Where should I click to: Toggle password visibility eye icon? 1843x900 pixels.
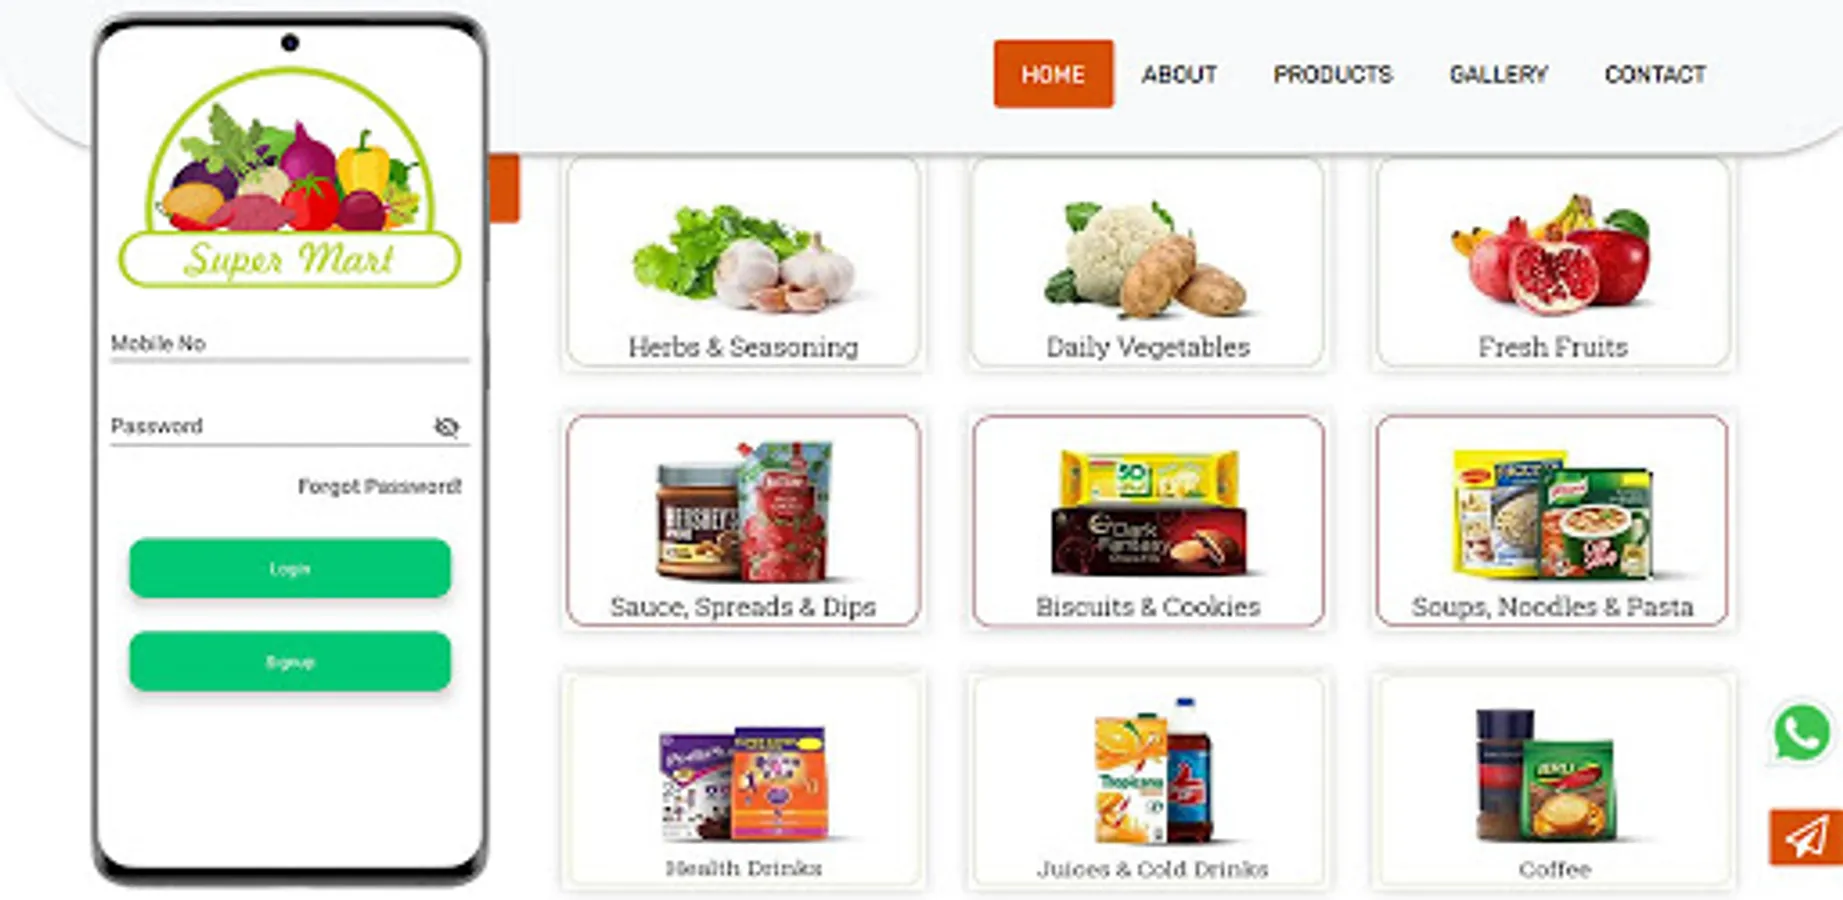click(447, 427)
